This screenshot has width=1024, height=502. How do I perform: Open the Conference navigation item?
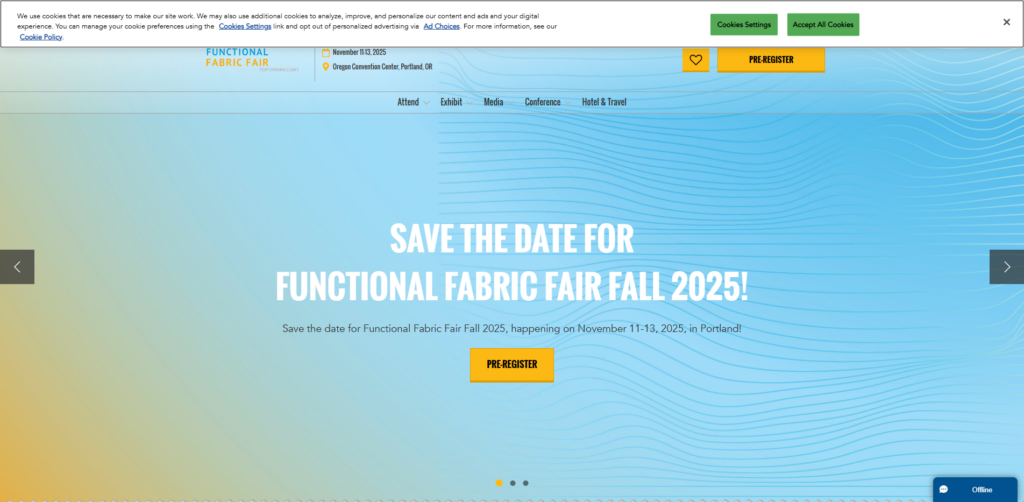point(543,102)
